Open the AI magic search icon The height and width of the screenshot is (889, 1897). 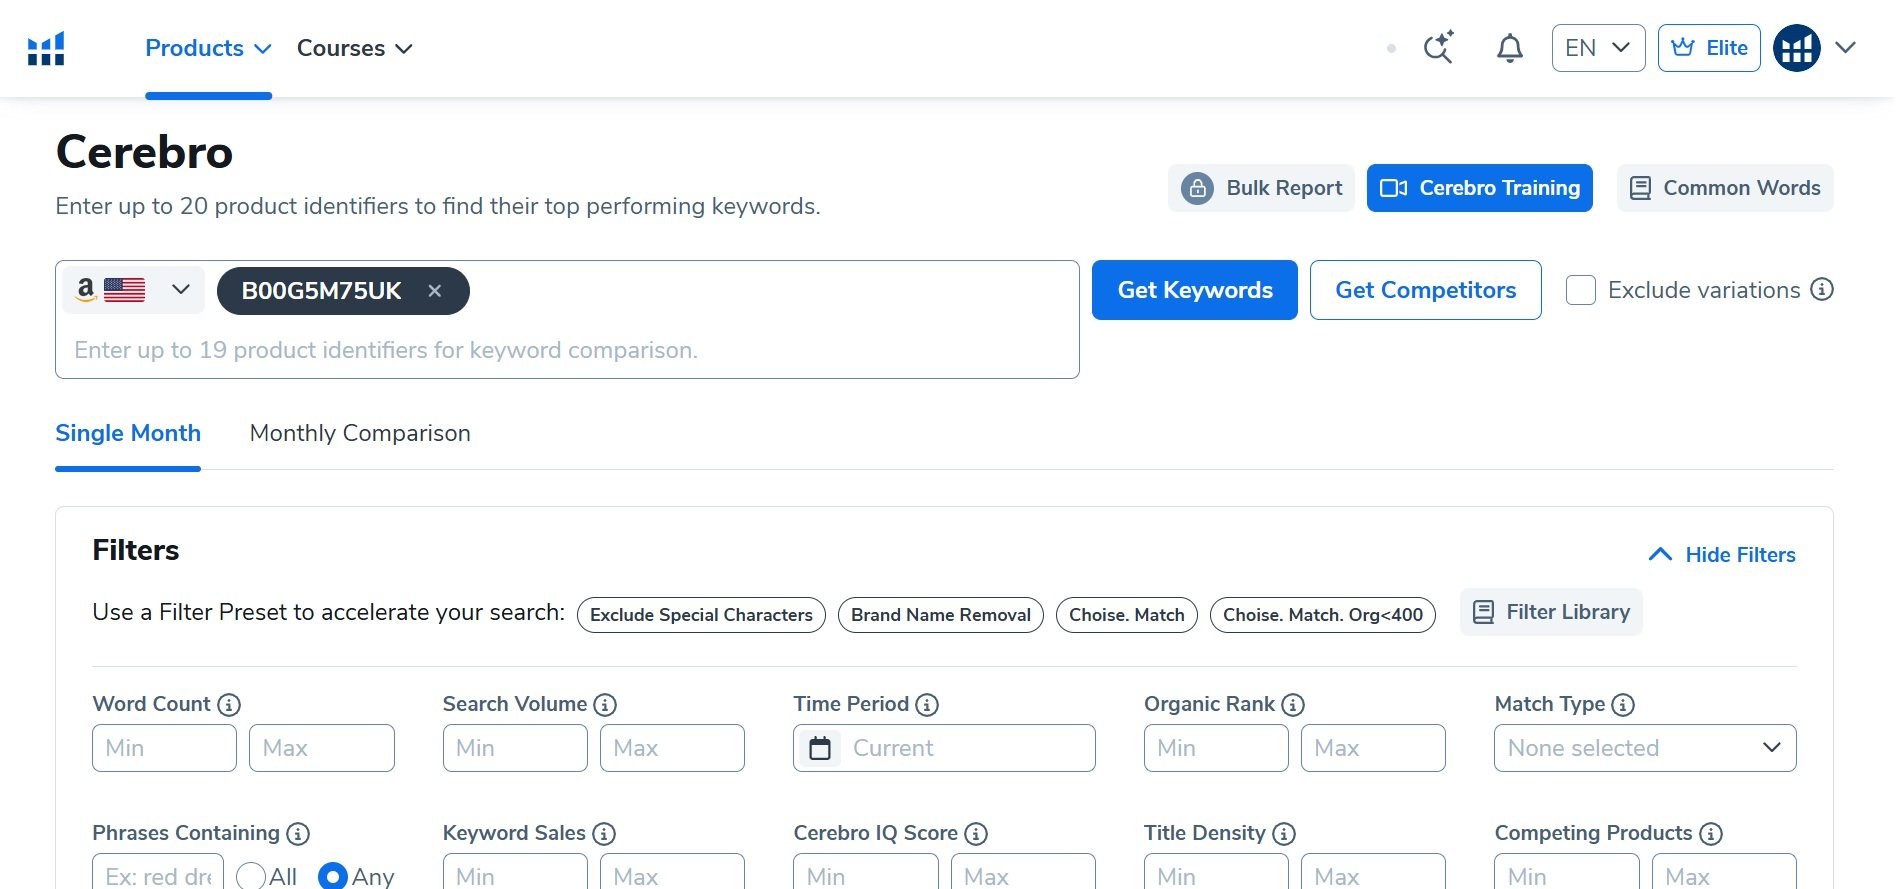click(1439, 47)
